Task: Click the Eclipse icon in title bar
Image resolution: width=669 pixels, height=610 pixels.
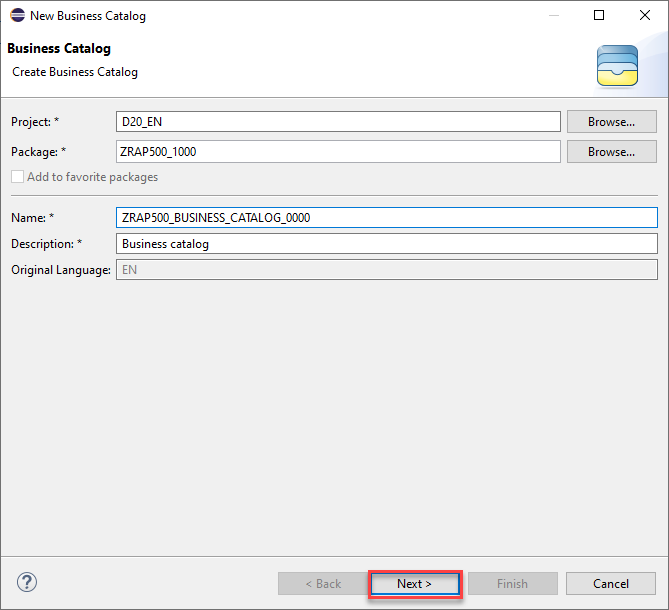Action: 17,15
